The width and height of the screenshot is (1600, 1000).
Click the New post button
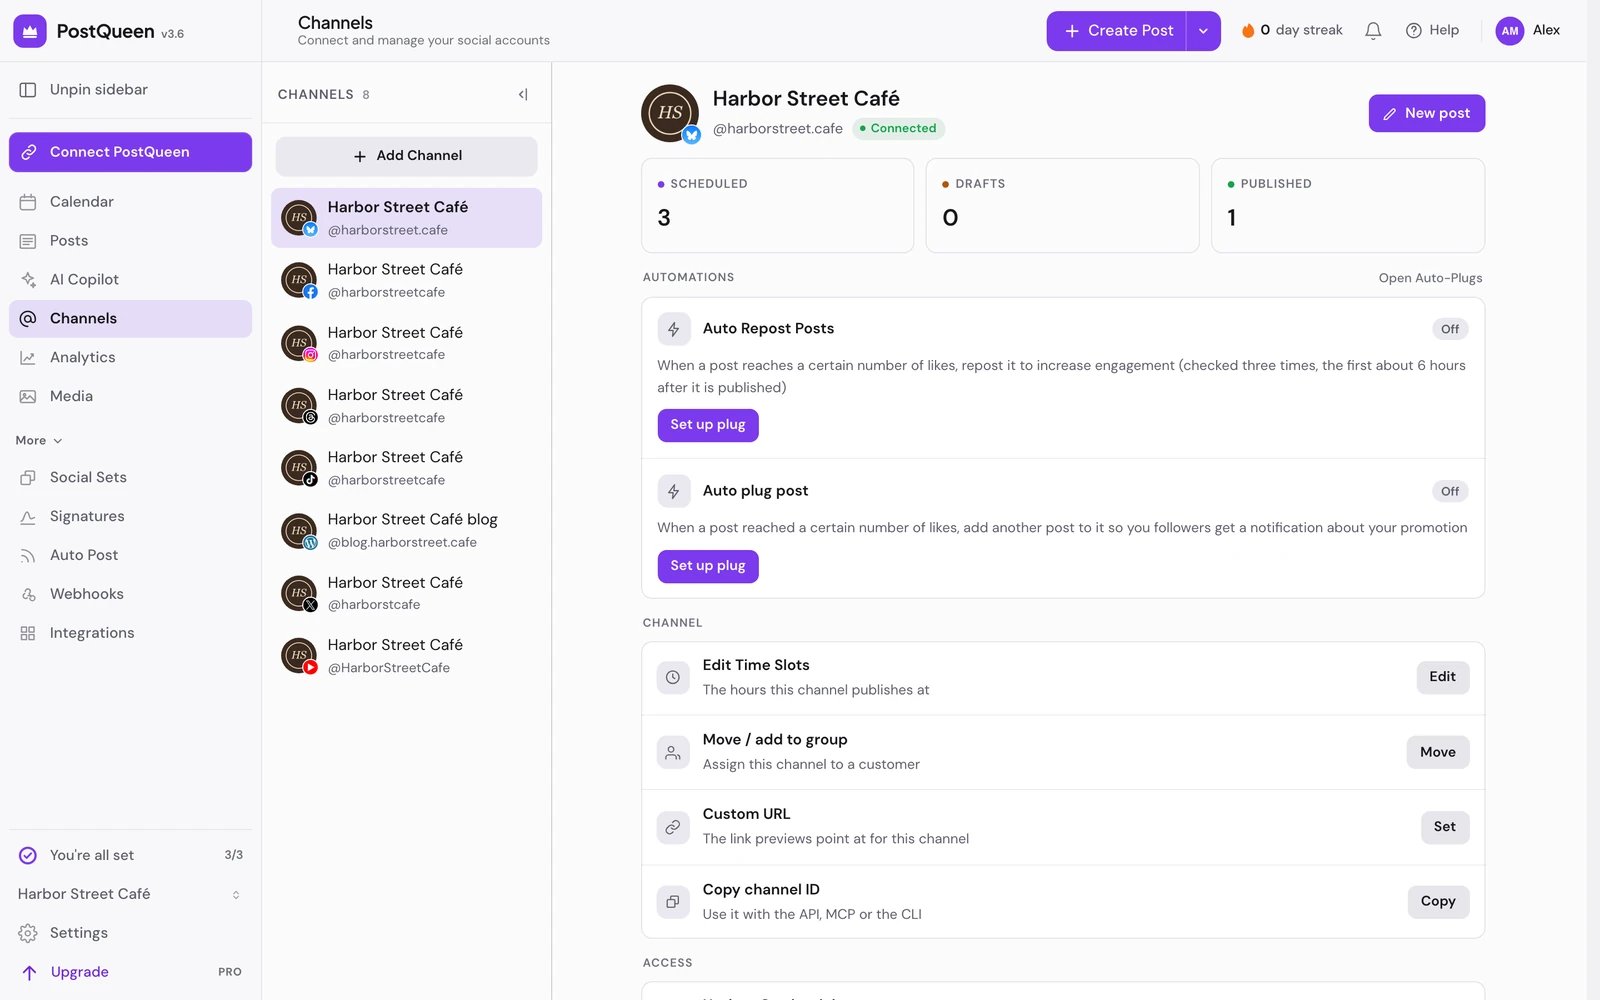[x=1426, y=113]
